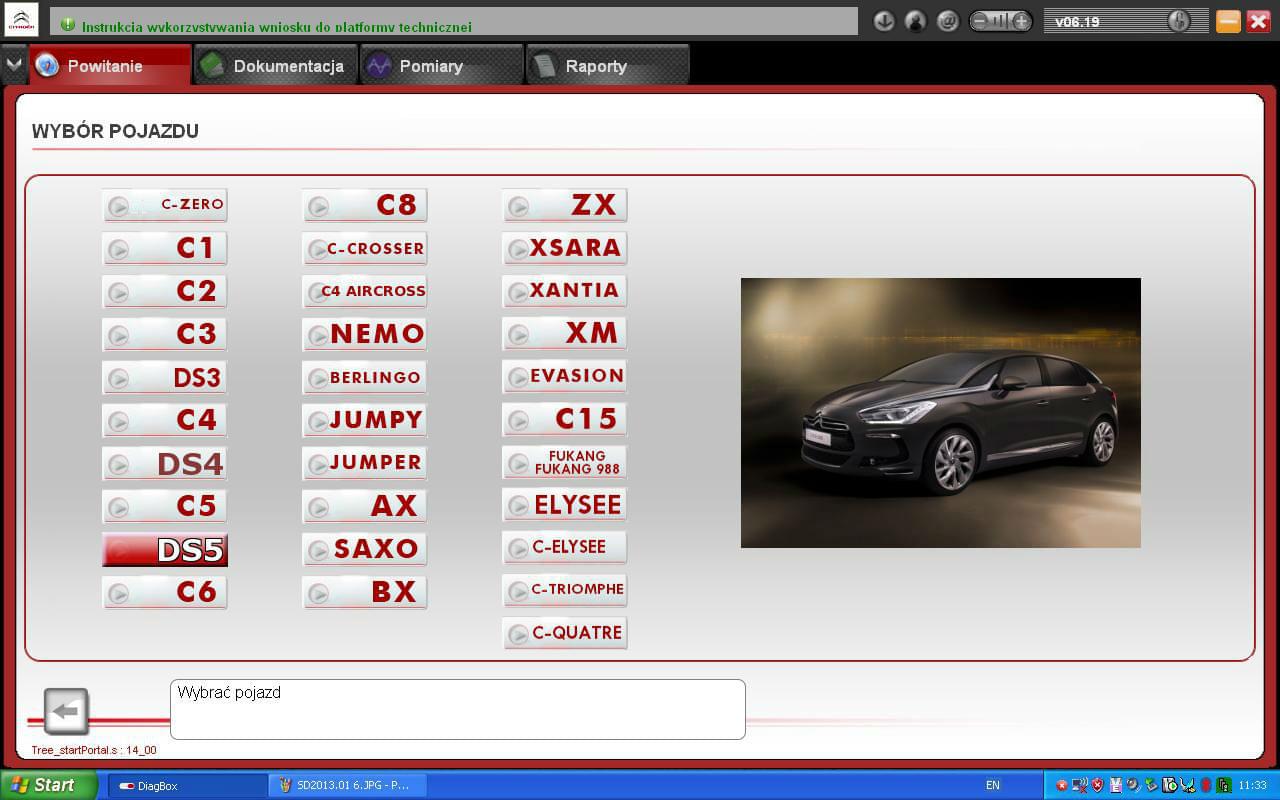This screenshot has width=1280, height=800.
Task: Select the DS3 vehicle
Action: (x=165, y=378)
